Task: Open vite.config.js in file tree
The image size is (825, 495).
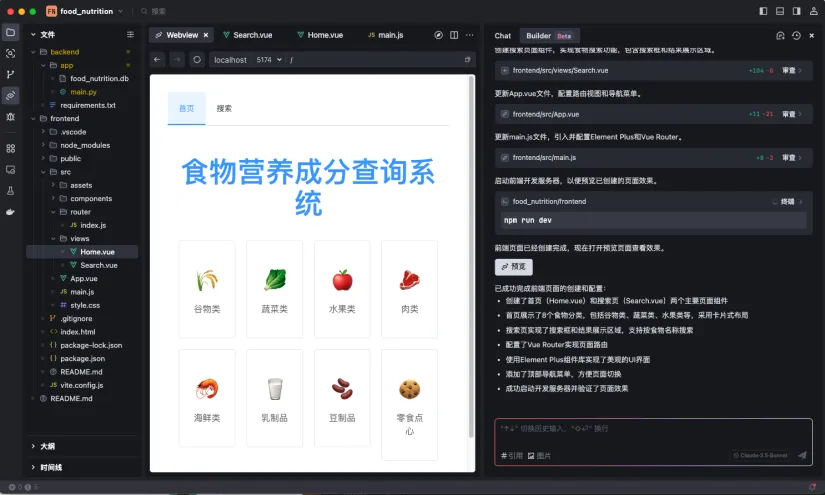Action: click(82, 385)
